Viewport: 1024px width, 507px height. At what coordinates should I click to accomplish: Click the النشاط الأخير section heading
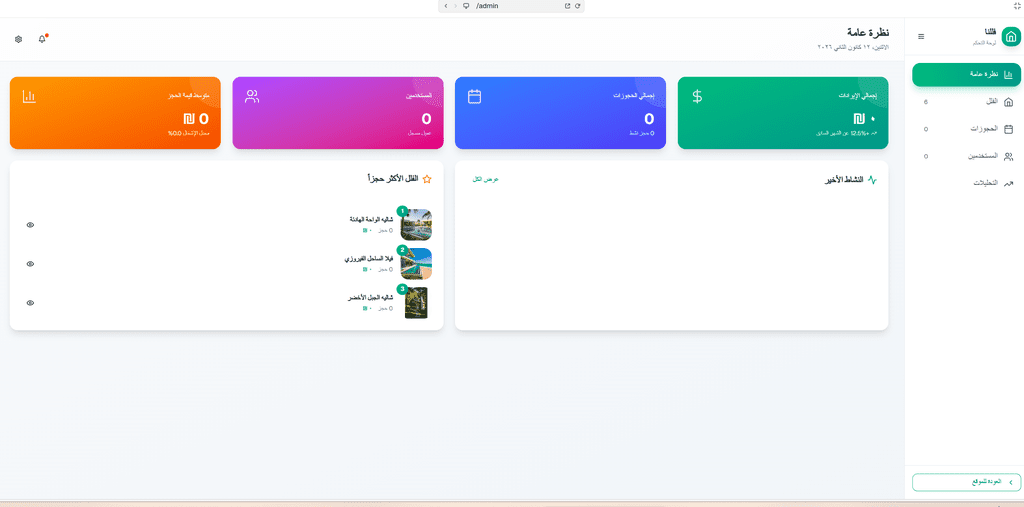point(844,179)
